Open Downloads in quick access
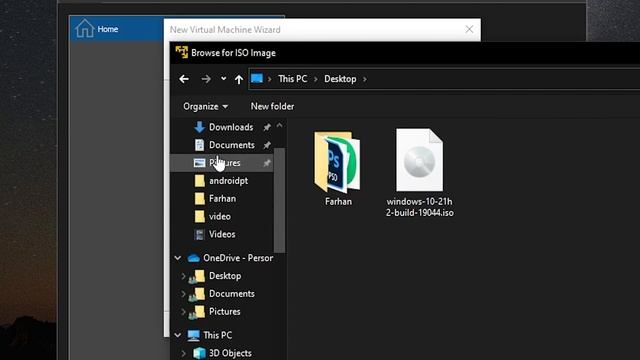This screenshot has width=640, height=360. [231, 127]
